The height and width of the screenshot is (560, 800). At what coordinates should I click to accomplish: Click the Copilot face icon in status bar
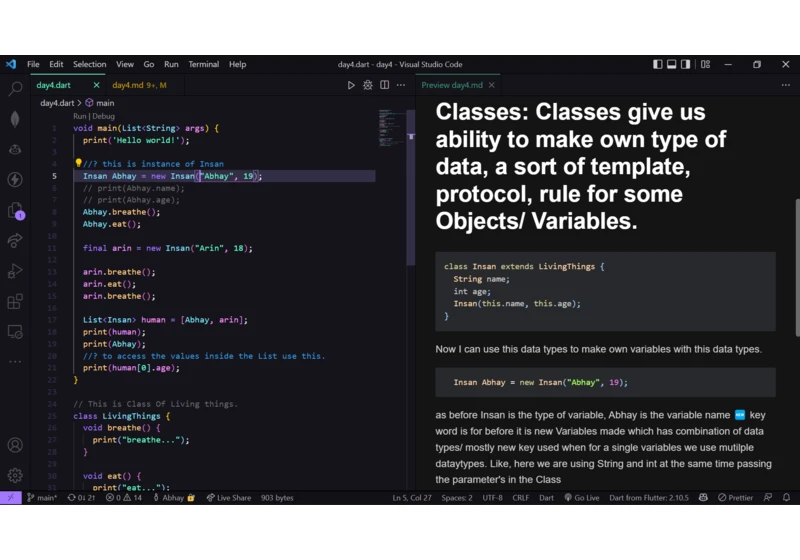[703, 498]
